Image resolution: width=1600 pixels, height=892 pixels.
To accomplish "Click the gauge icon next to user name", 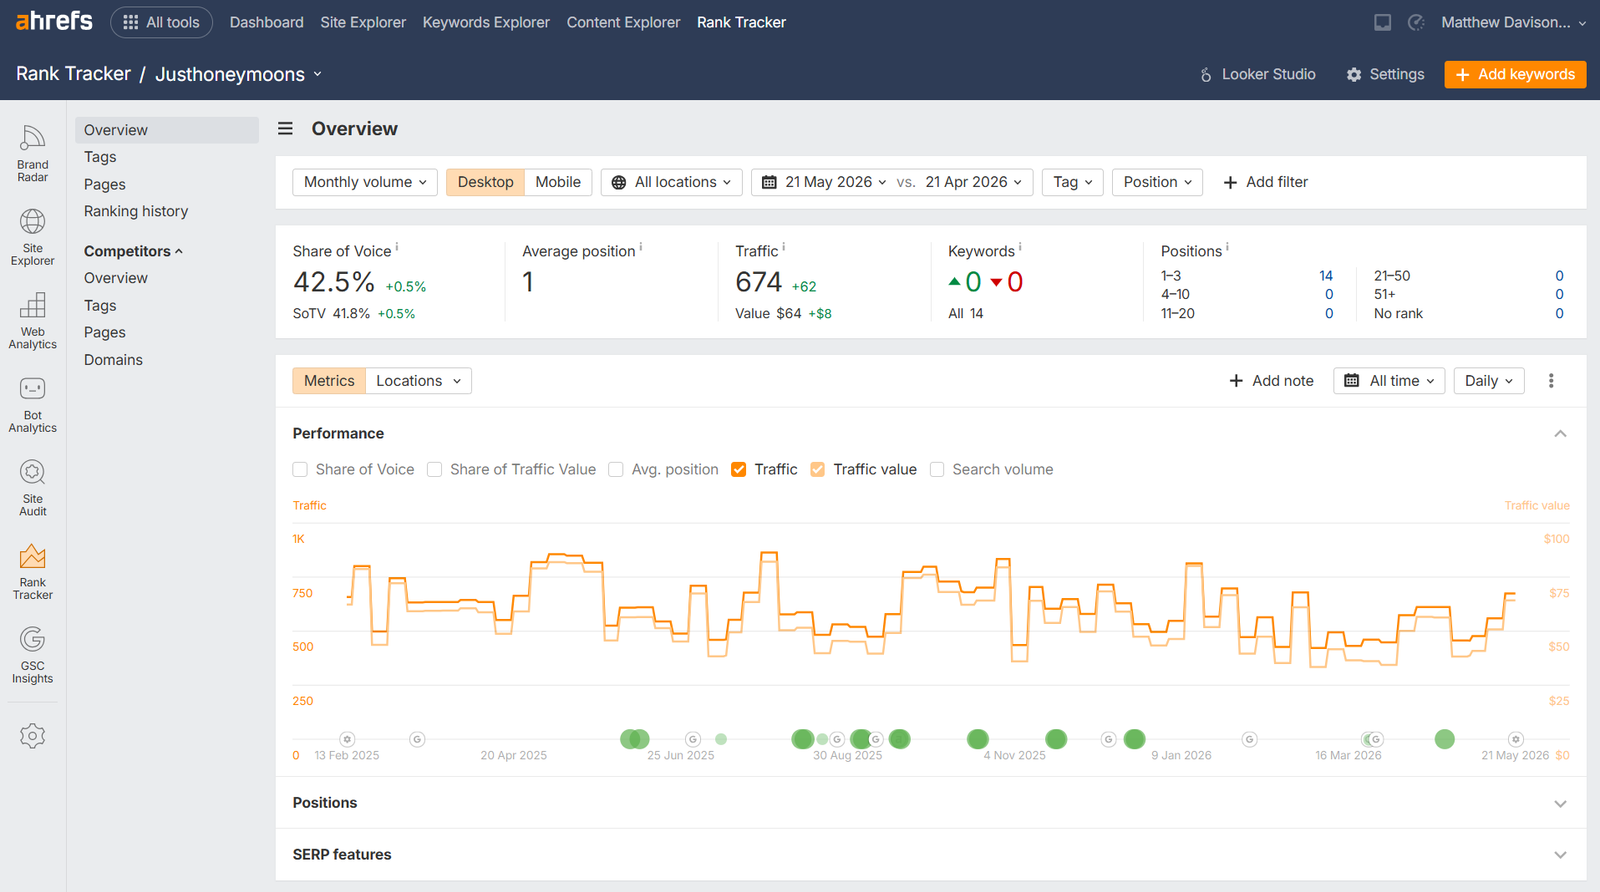I will tap(1416, 22).
